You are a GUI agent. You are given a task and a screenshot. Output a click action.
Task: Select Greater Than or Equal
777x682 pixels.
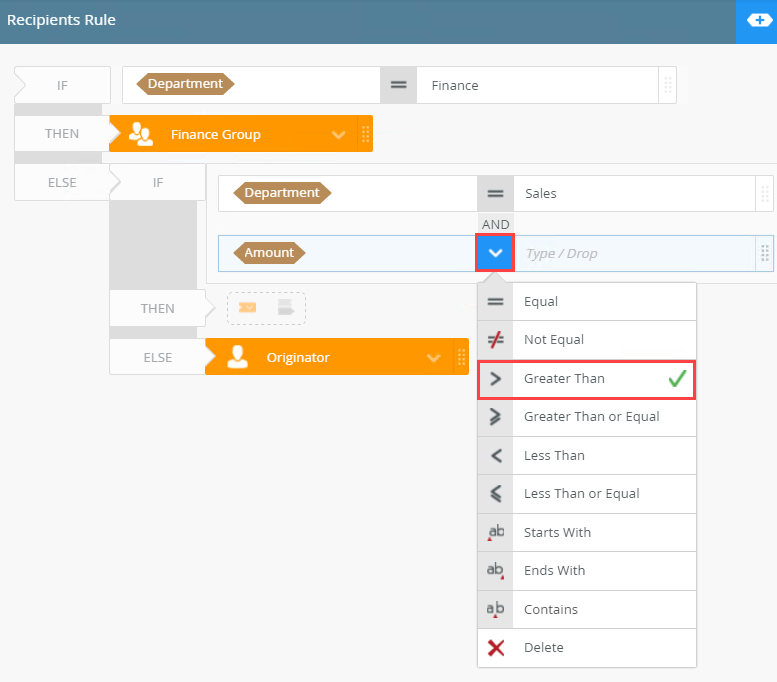click(587, 417)
